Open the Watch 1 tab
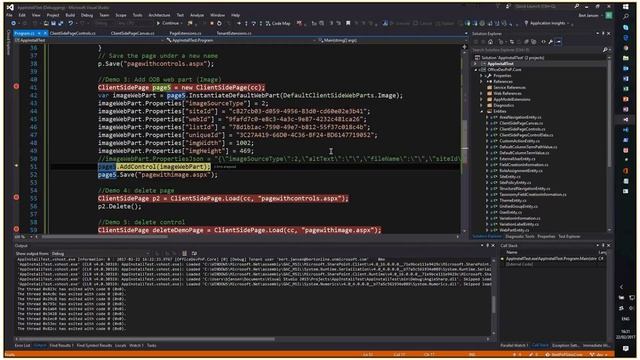Viewport: 640px width, 360px height. click(x=136, y=346)
